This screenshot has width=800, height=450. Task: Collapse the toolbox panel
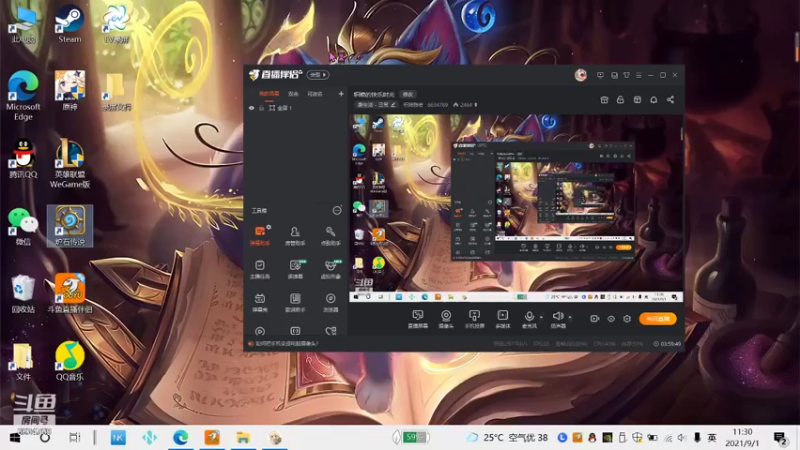coord(337,210)
